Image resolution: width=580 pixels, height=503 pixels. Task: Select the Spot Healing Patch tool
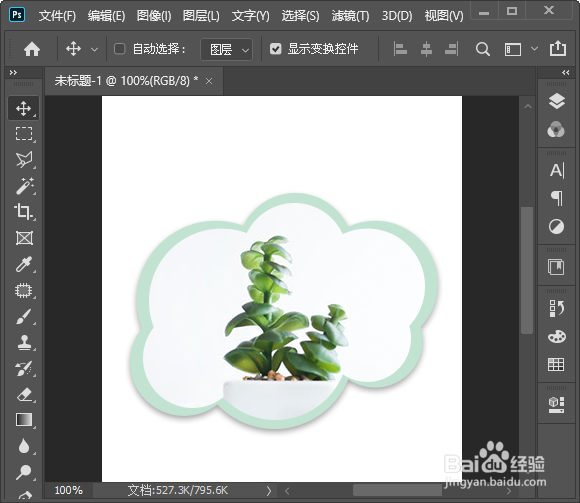pos(24,290)
